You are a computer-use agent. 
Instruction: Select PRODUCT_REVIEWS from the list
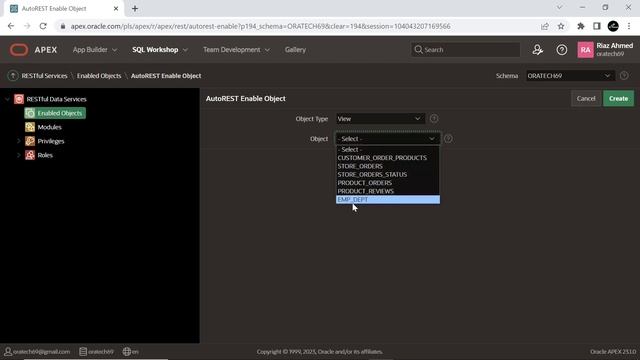point(388,191)
